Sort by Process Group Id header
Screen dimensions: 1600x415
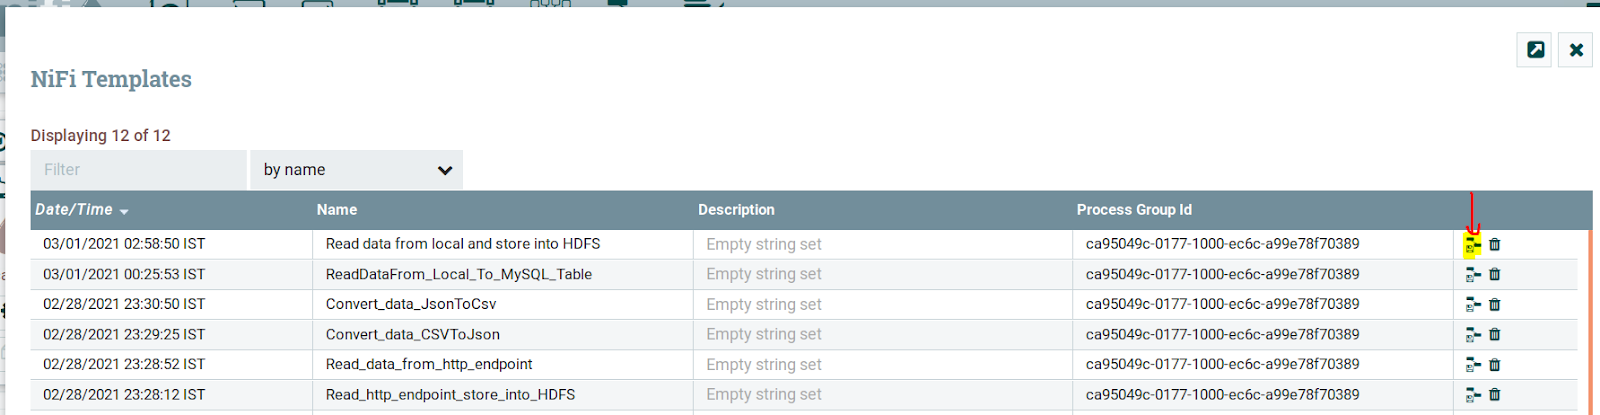tap(1134, 210)
